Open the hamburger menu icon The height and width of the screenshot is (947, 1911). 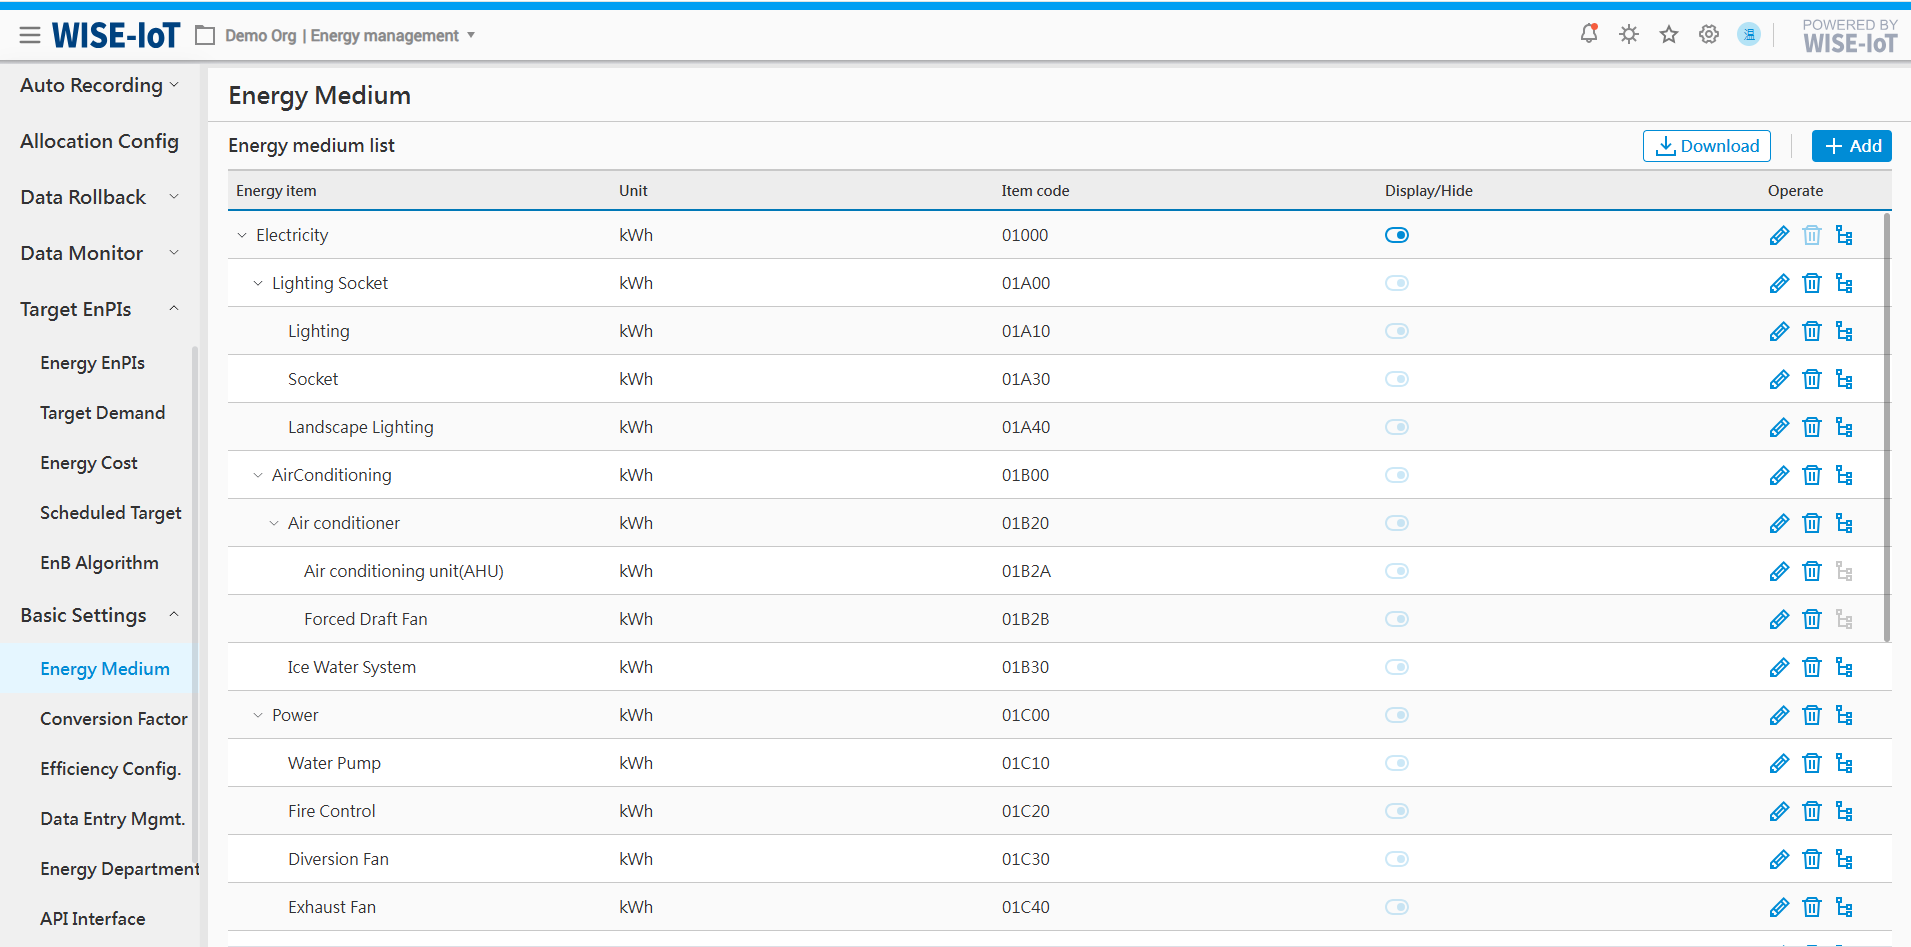tap(30, 36)
